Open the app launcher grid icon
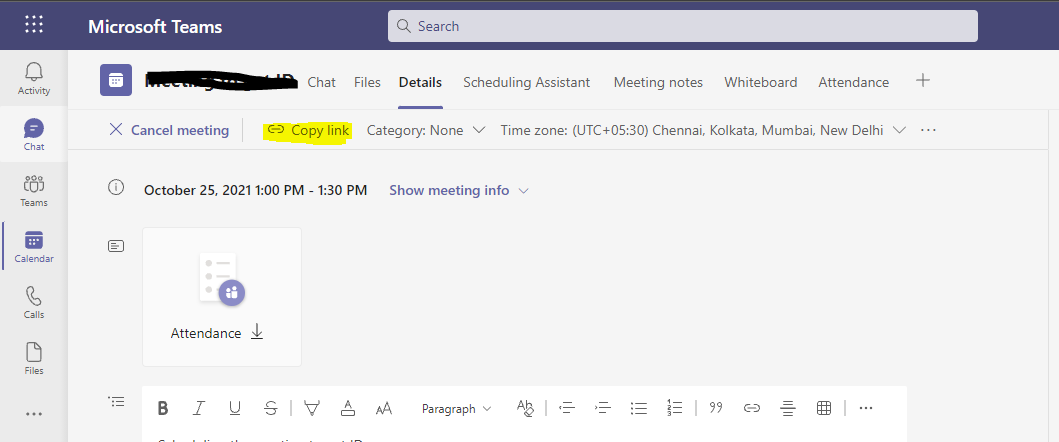1059x442 pixels. [34, 25]
